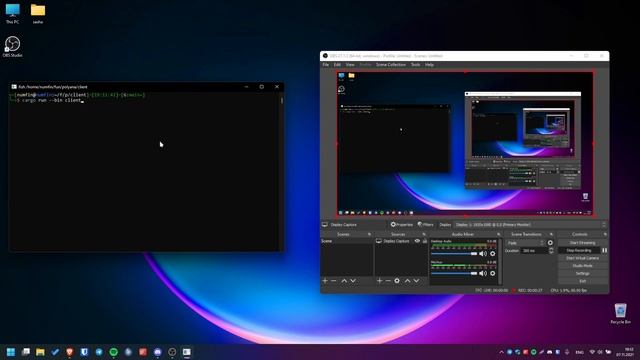Screen dimensions: 640x360
Task: Pop out the Scene Transitions dock
Action: pyautogui.click(x=551, y=234)
